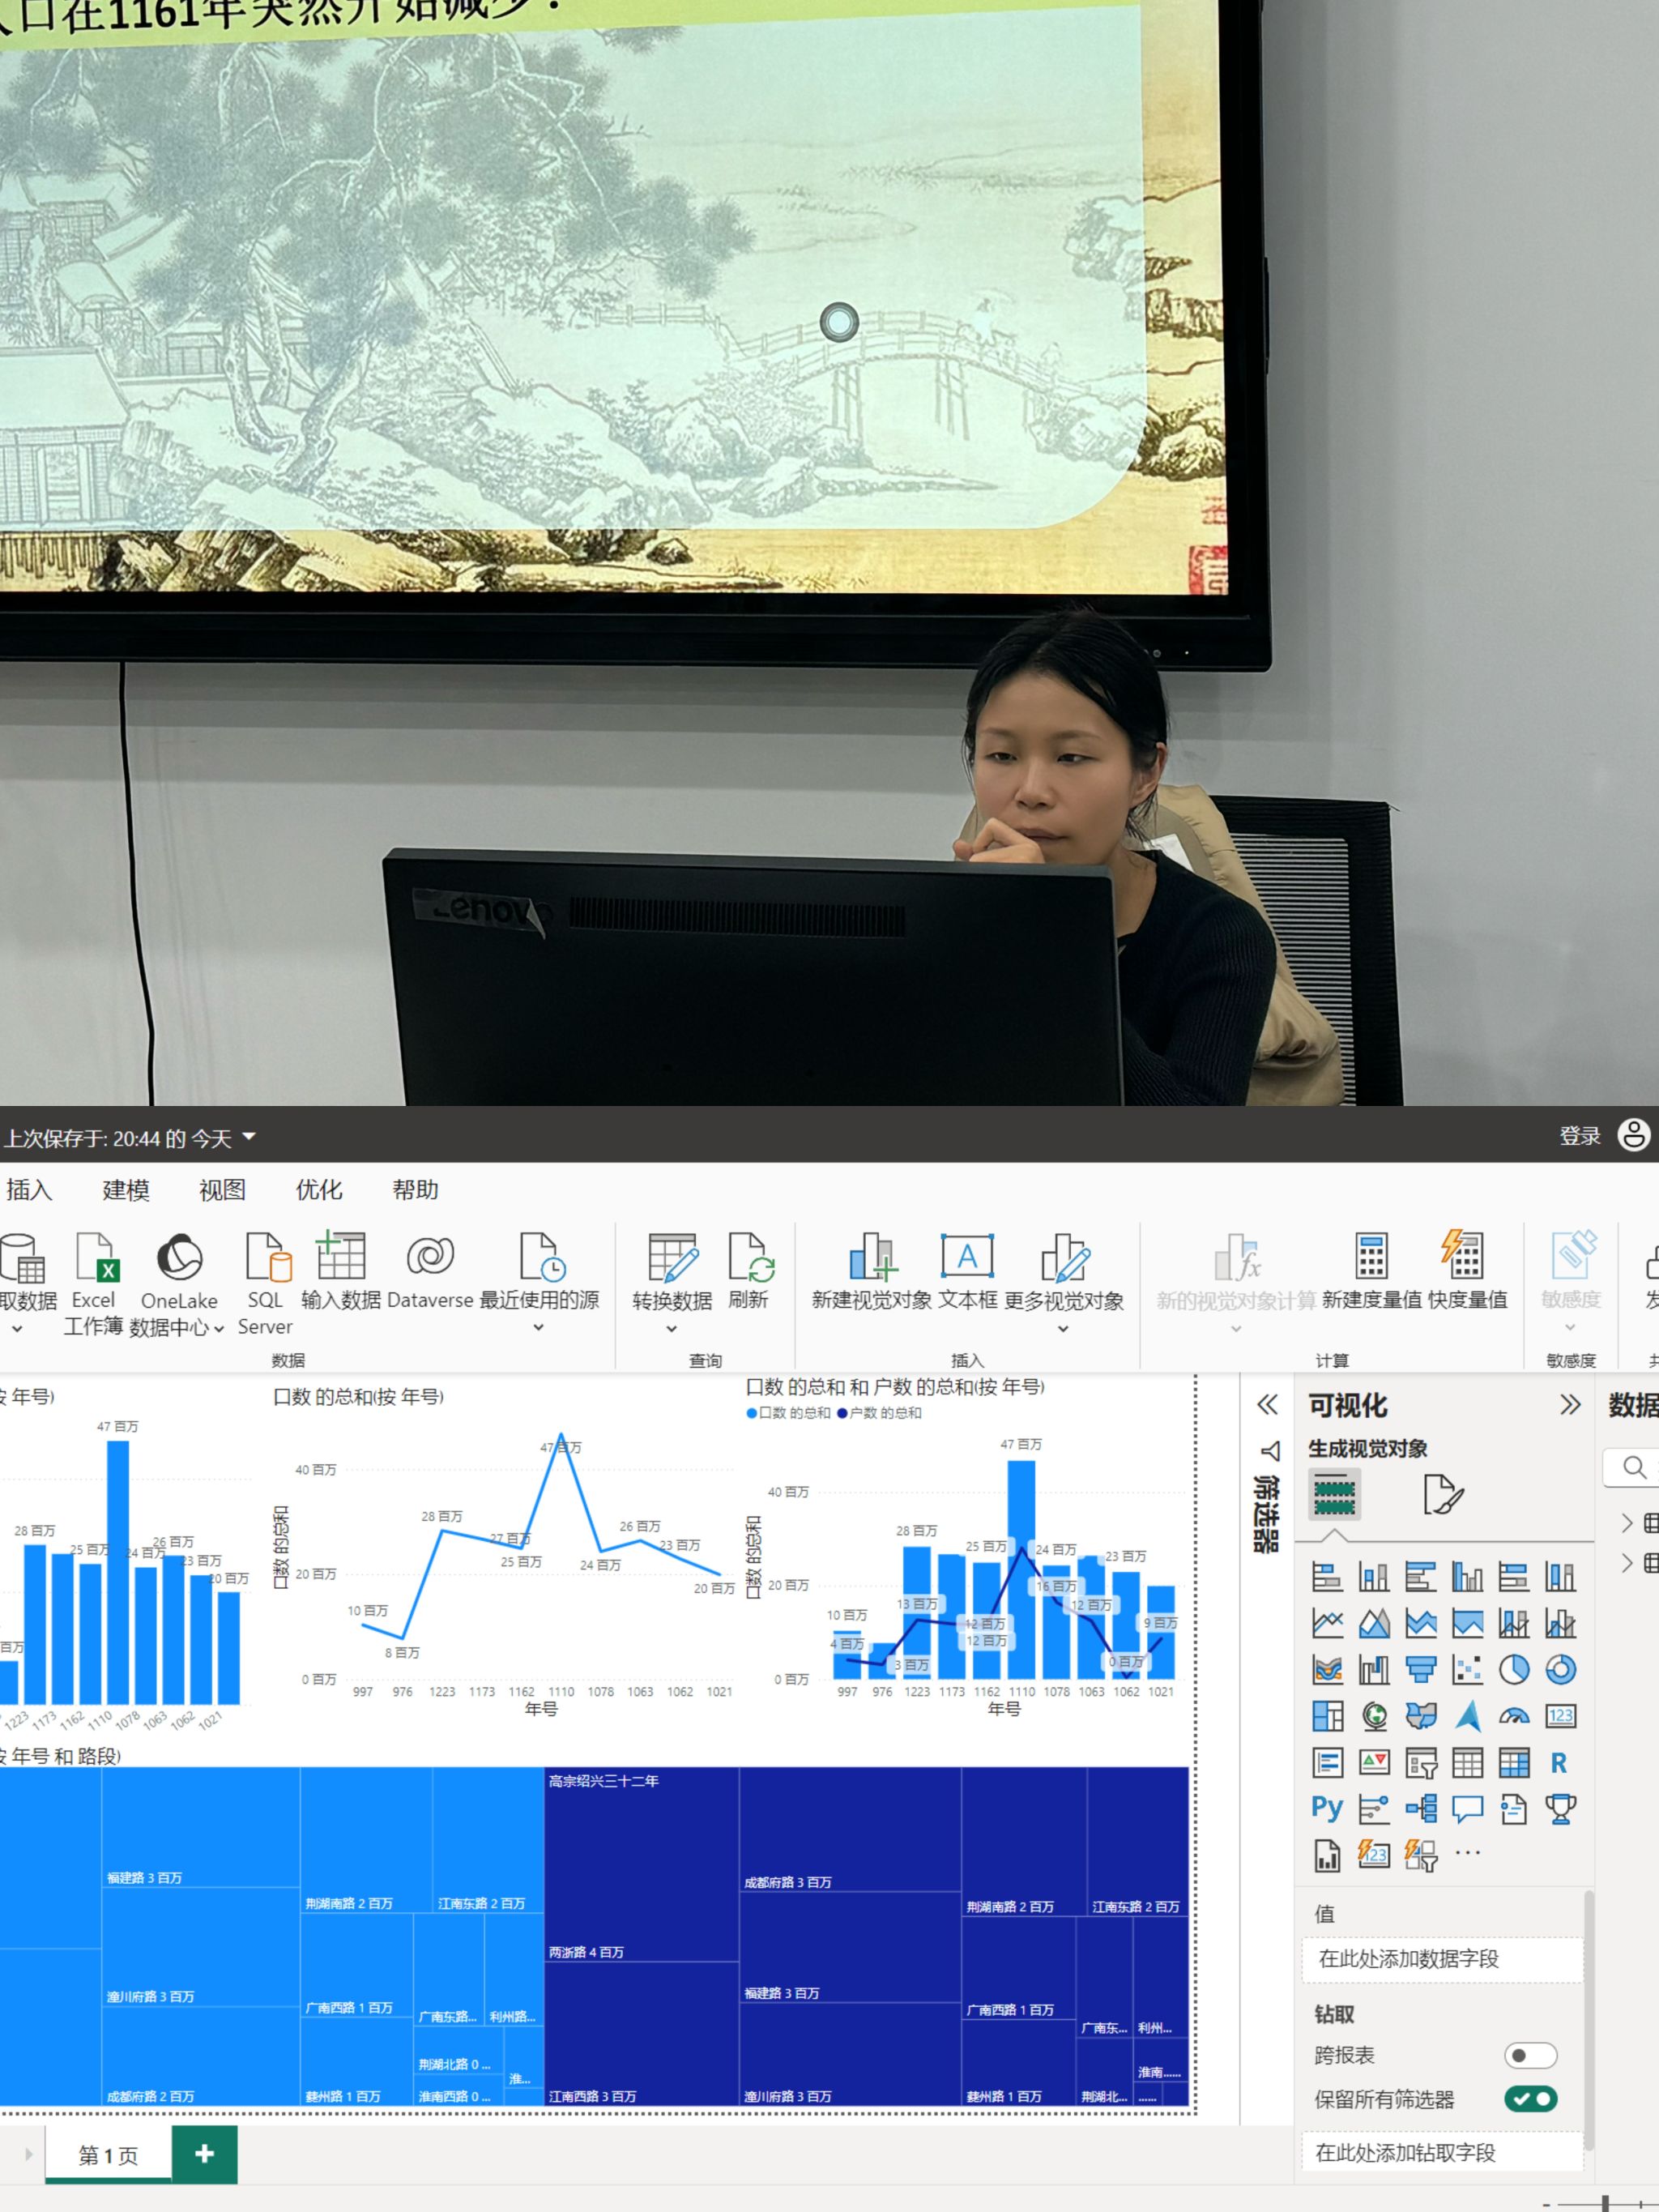Click the 在此处添加数据字段 value field well
The width and height of the screenshot is (1659, 2212).
[1441, 1959]
